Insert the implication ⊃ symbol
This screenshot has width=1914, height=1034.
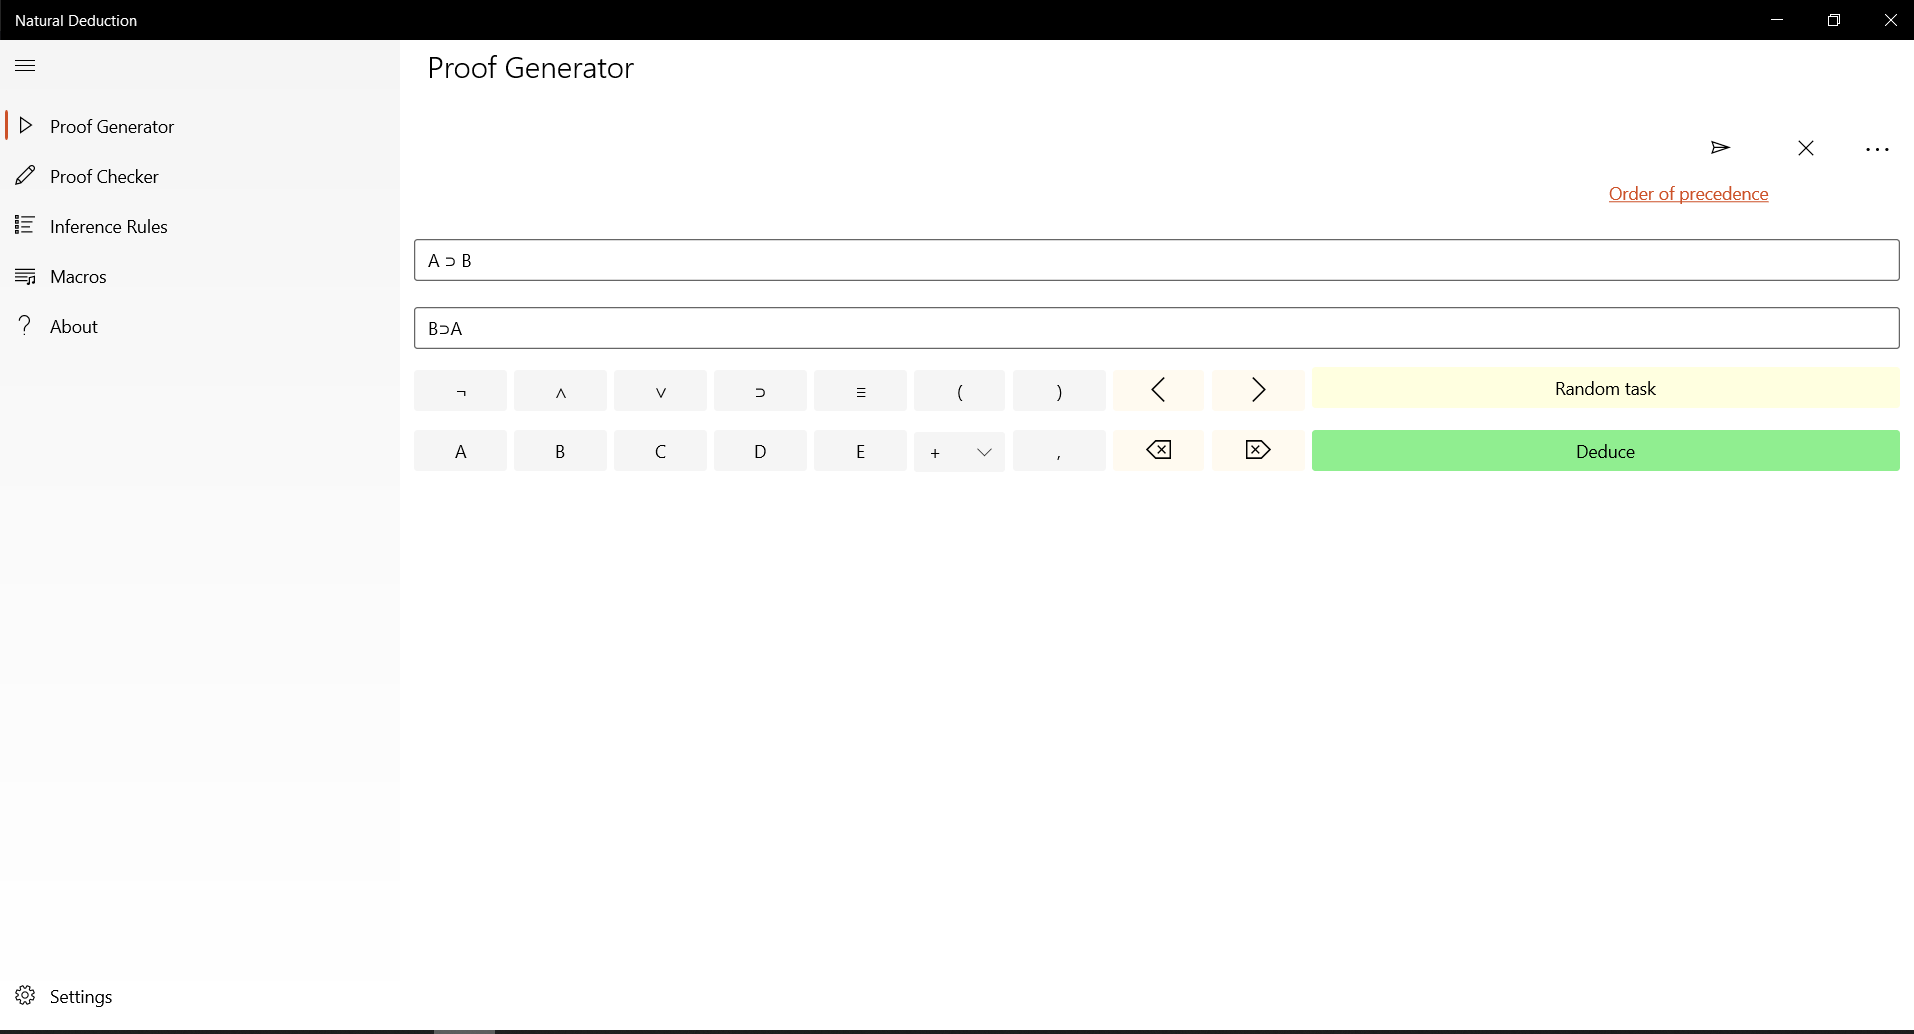760,391
